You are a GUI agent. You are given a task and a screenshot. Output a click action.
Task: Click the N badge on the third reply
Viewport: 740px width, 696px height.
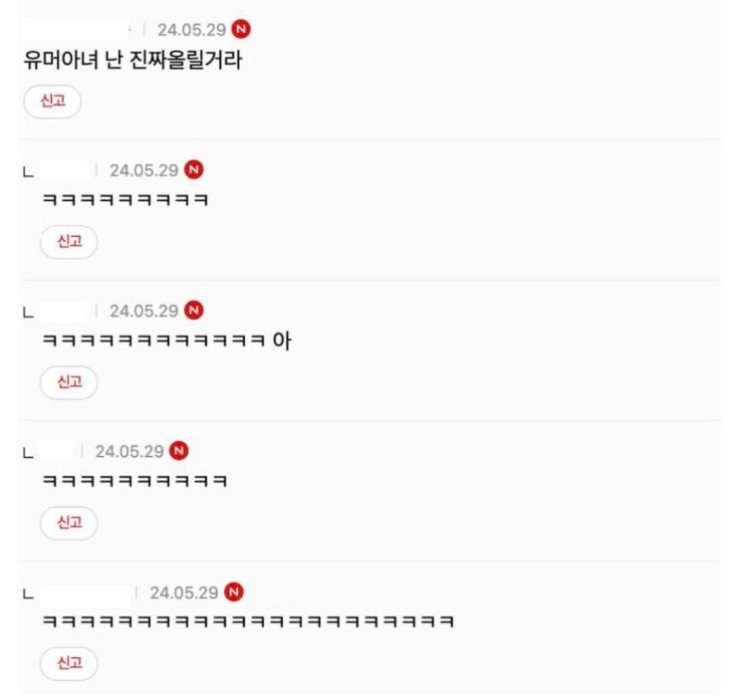tap(179, 450)
